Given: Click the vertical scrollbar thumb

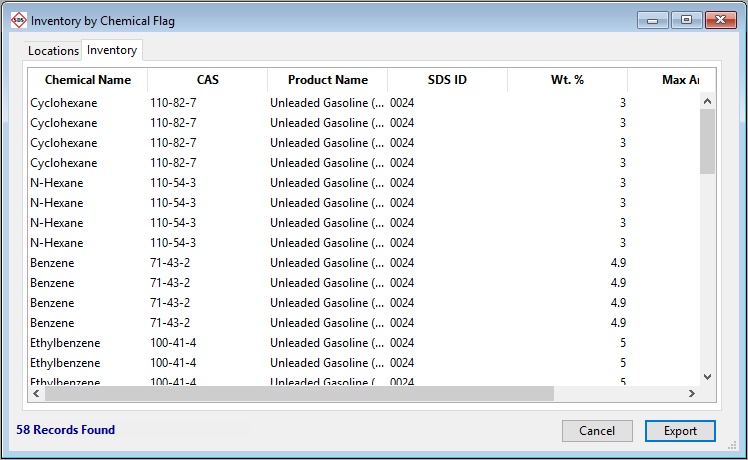Looking at the screenshot, I should click(x=707, y=140).
